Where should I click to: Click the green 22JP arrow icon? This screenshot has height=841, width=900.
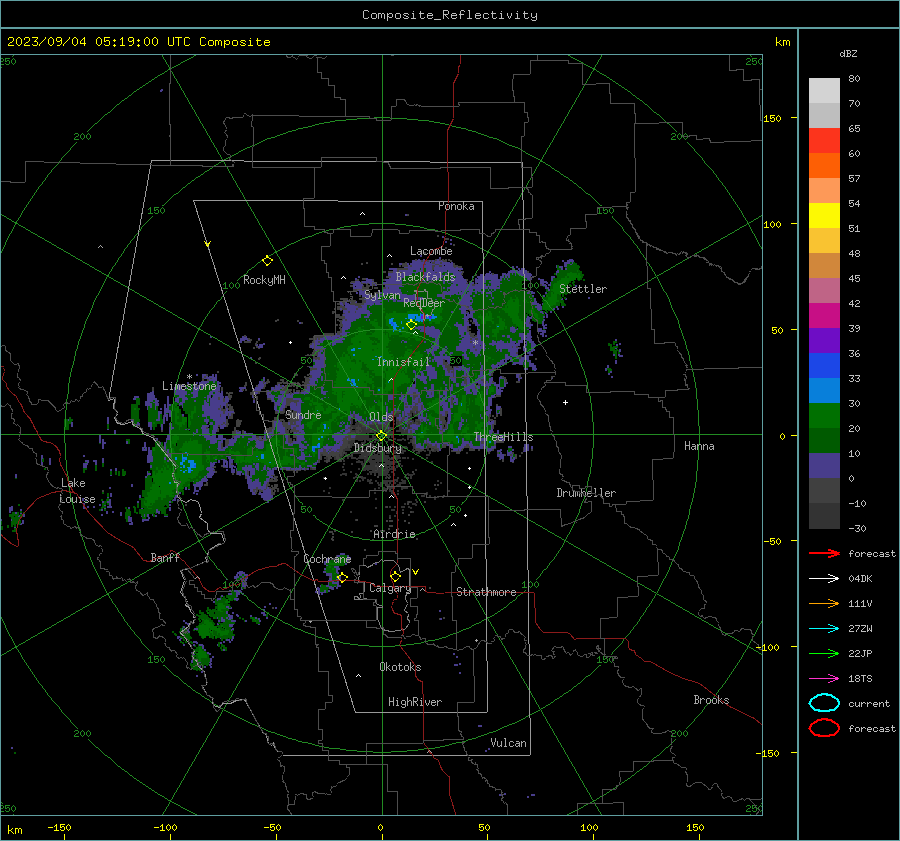[824, 653]
